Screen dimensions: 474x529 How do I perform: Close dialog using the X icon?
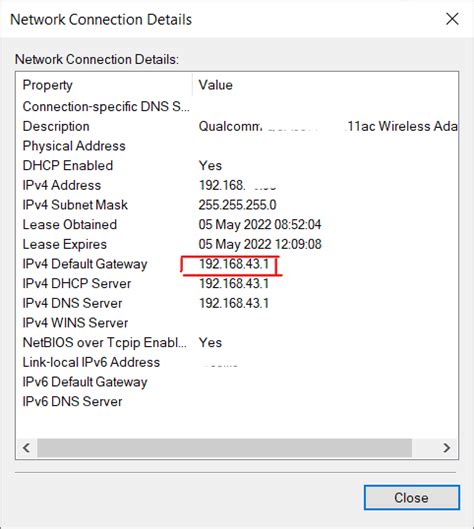(x=452, y=19)
